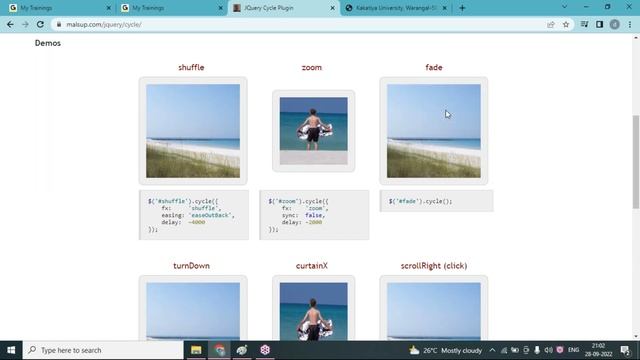Click the shuffle code snippet
Screen dimensions: 640x360
pos(194,215)
